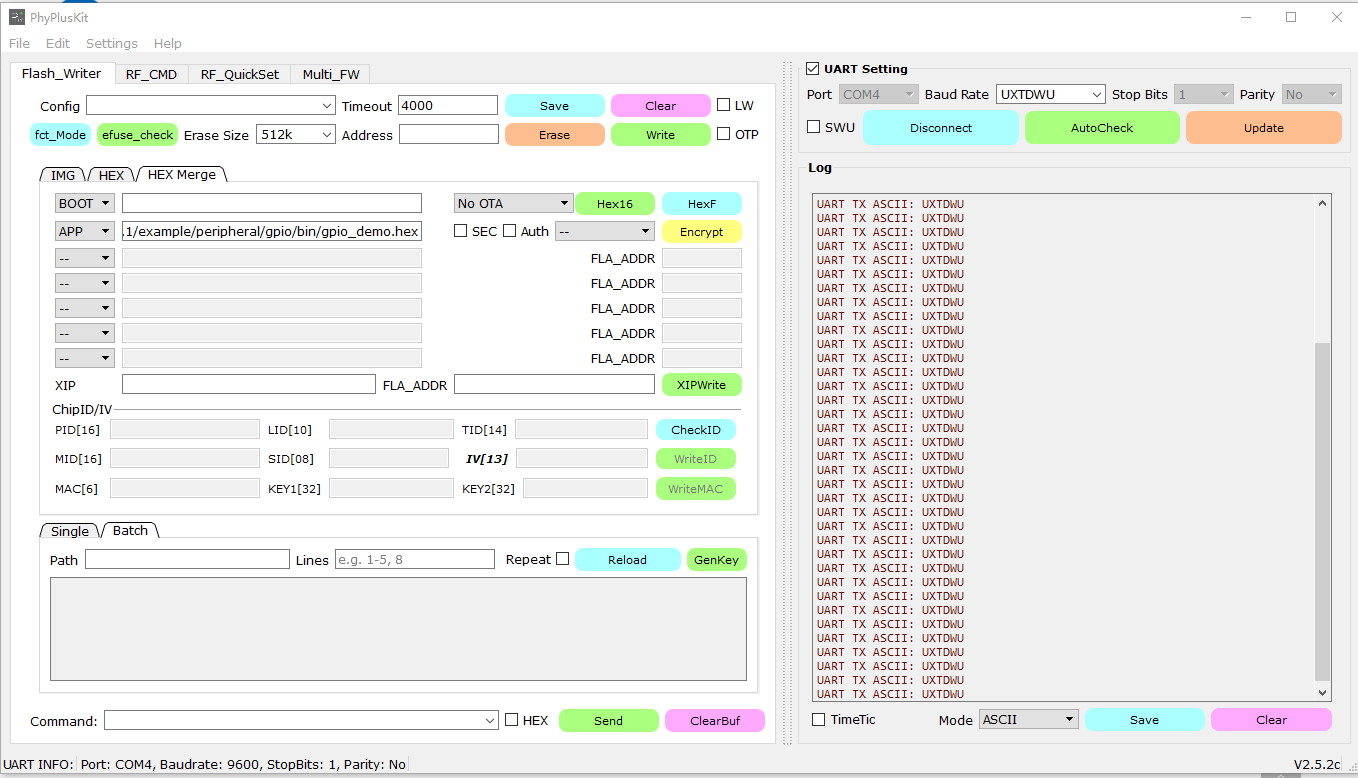Click the log scrollbar up arrow
The width and height of the screenshot is (1358, 778).
click(1323, 203)
